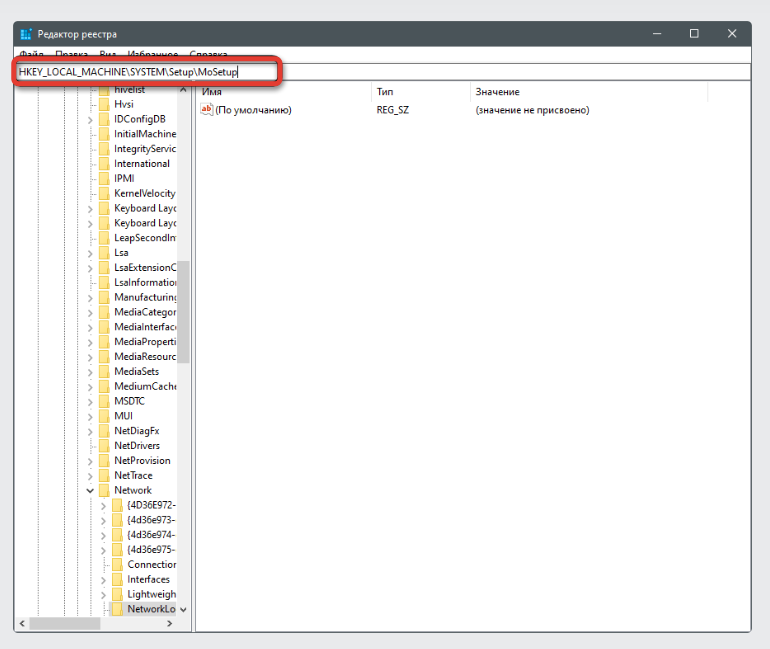
Task: Expand the Lightweigh key
Action: pos(103,595)
